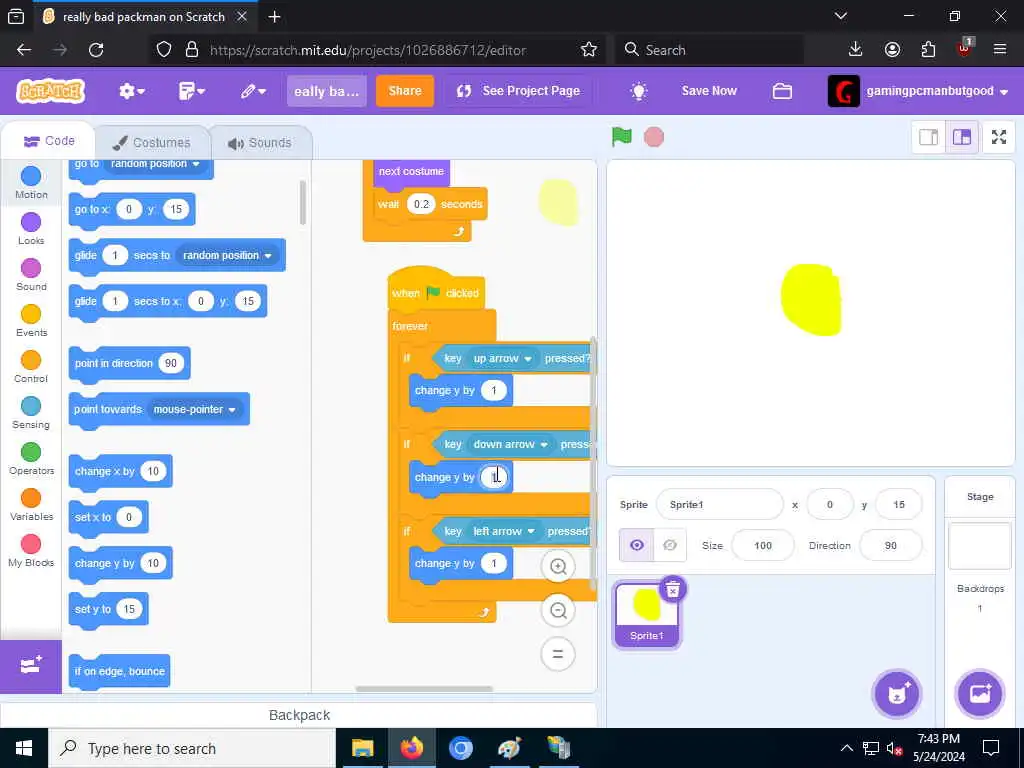Open full screen stage mode
Image resolution: width=1024 pixels, height=768 pixels.
(x=999, y=137)
